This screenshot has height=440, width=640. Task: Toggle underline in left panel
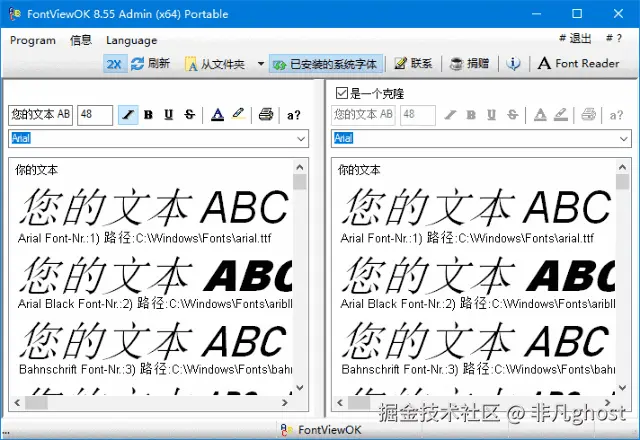[169, 115]
